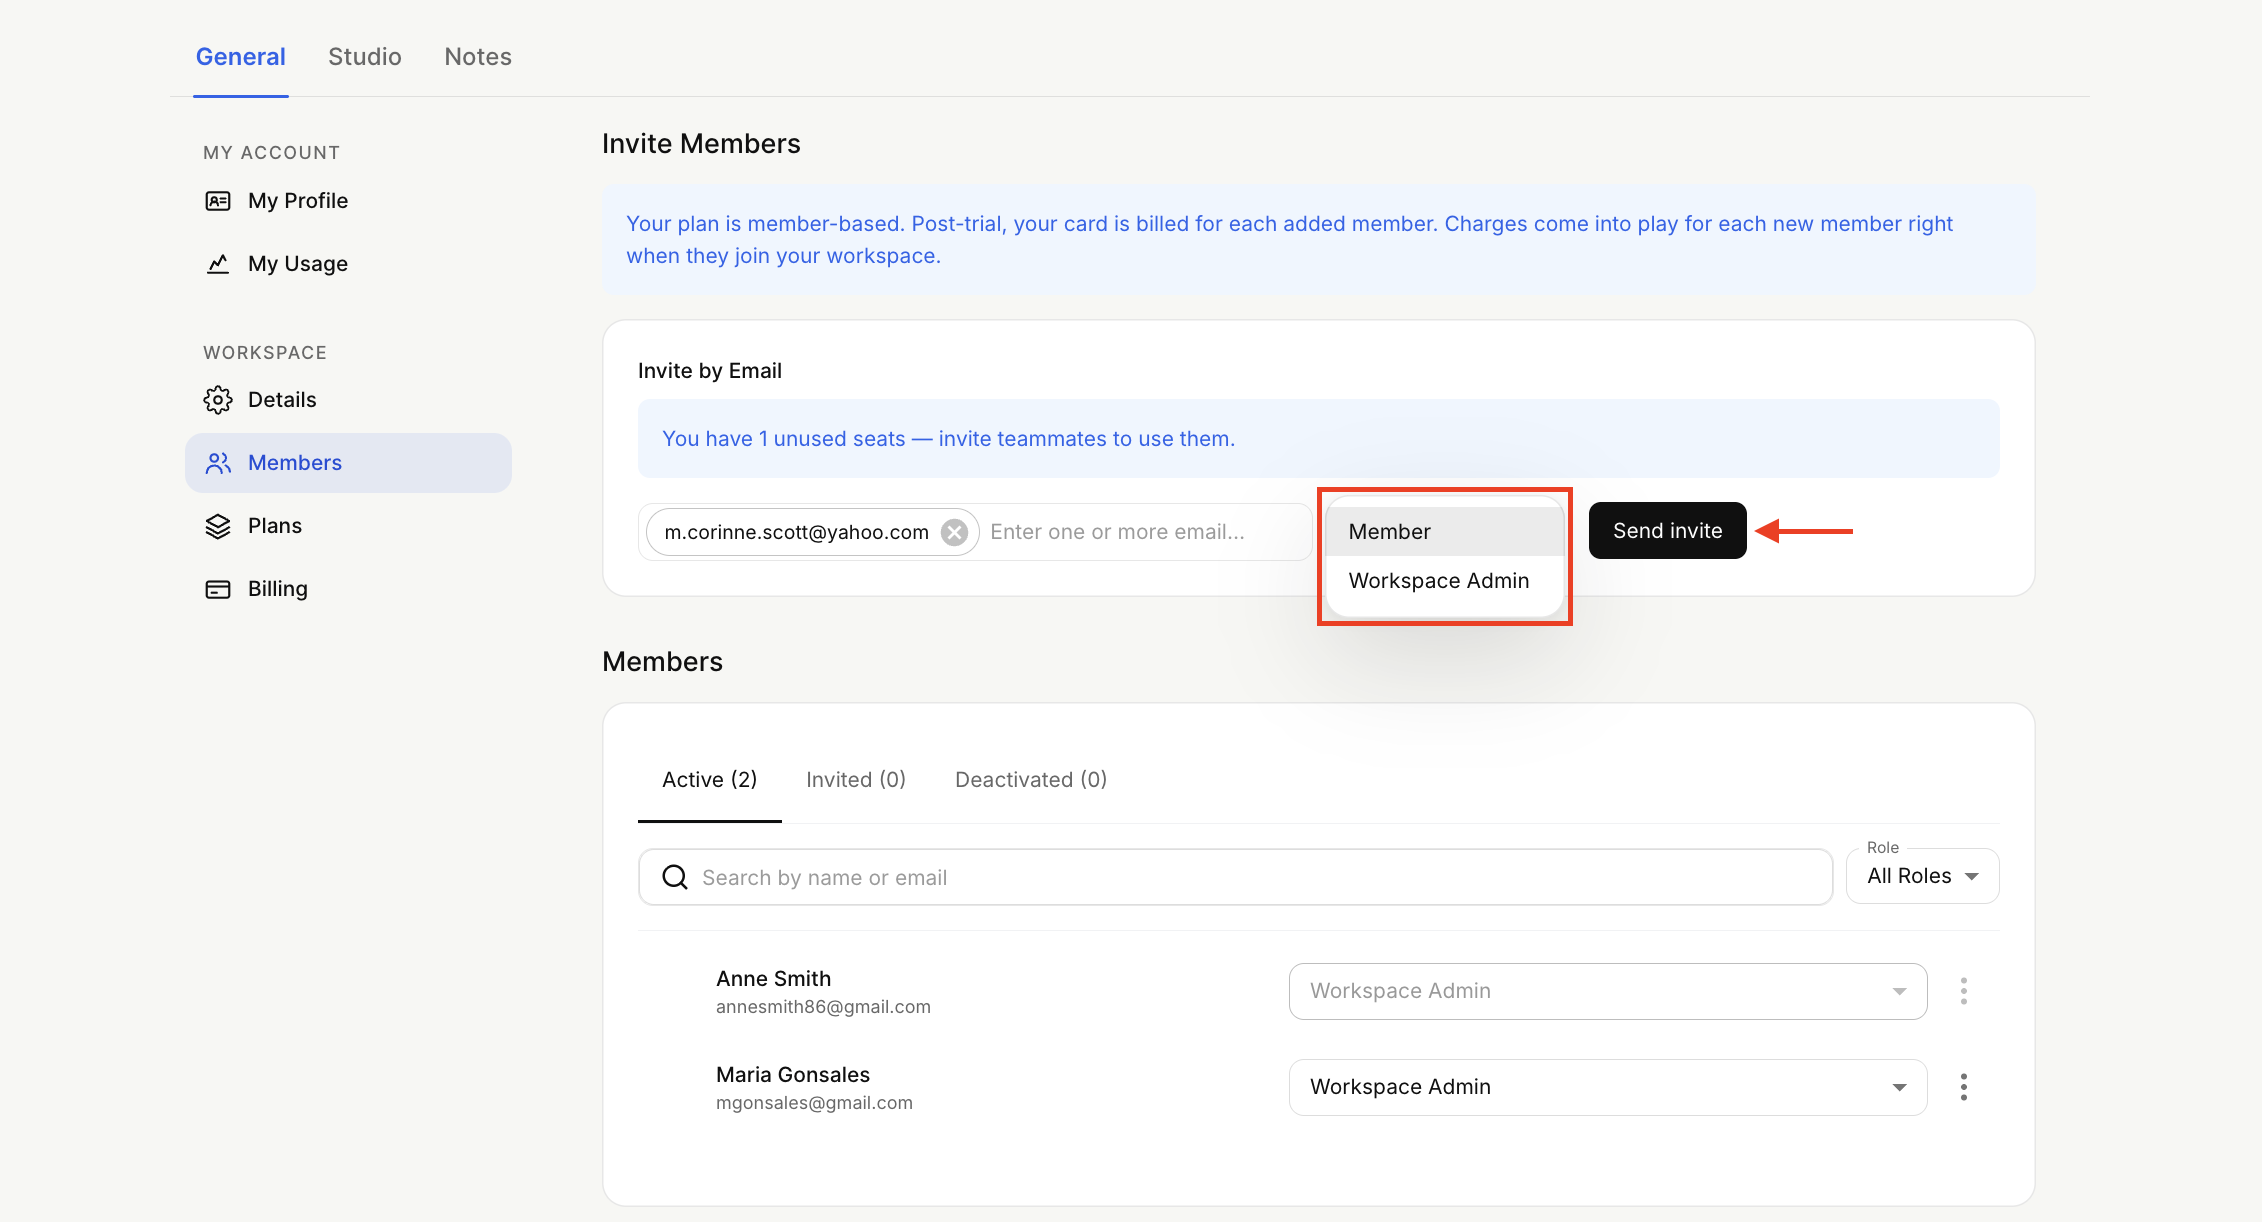Click the My Usage chart icon
This screenshot has width=2262, height=1222.
(217, 264)
